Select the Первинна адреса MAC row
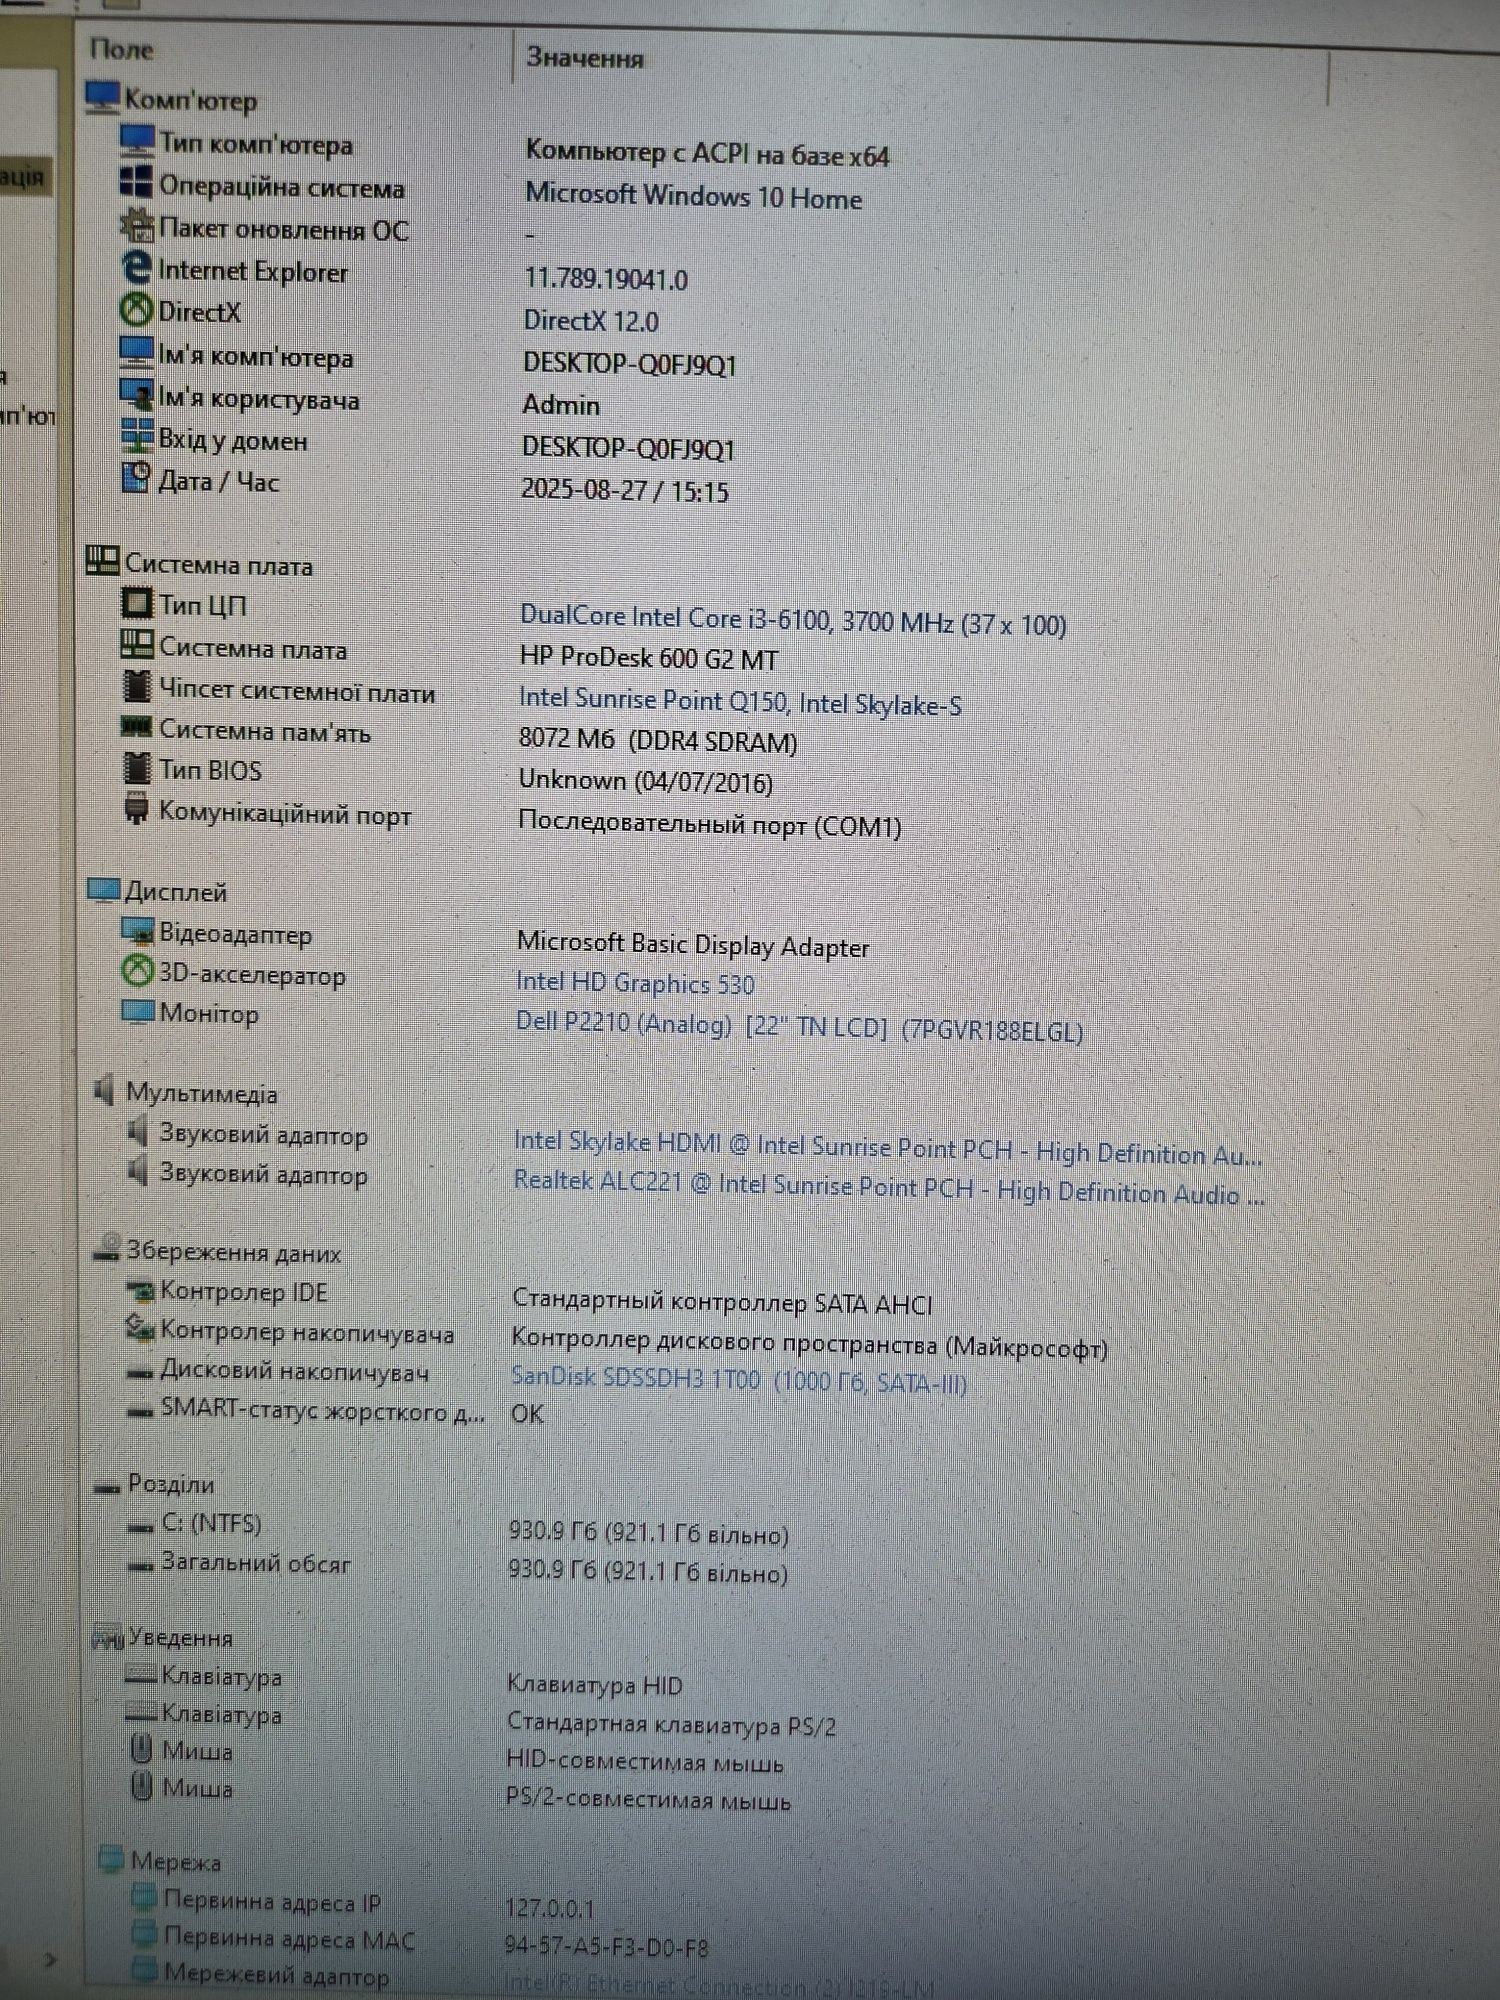Image resolution: width=1500 pixels, height=2000 pixels. tap(289, 1938)
